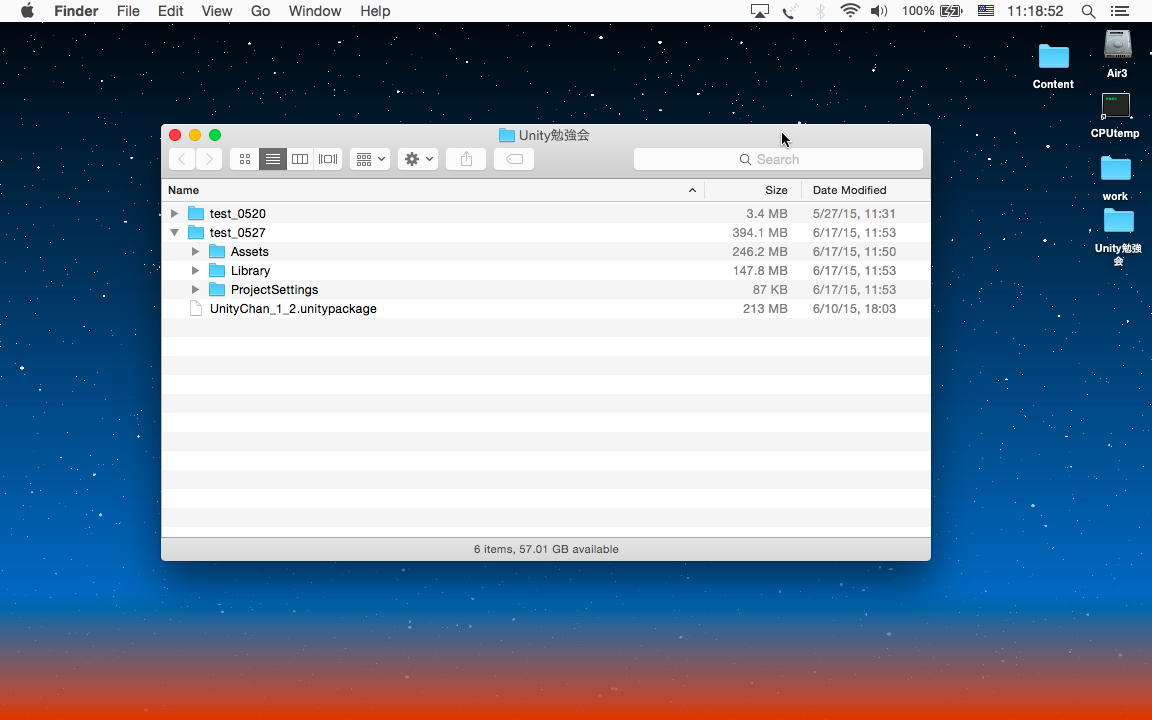The width and height of the screenshot is (1152, 720).
Task: Switch Finder to column view
Action: tap(300, 159)
